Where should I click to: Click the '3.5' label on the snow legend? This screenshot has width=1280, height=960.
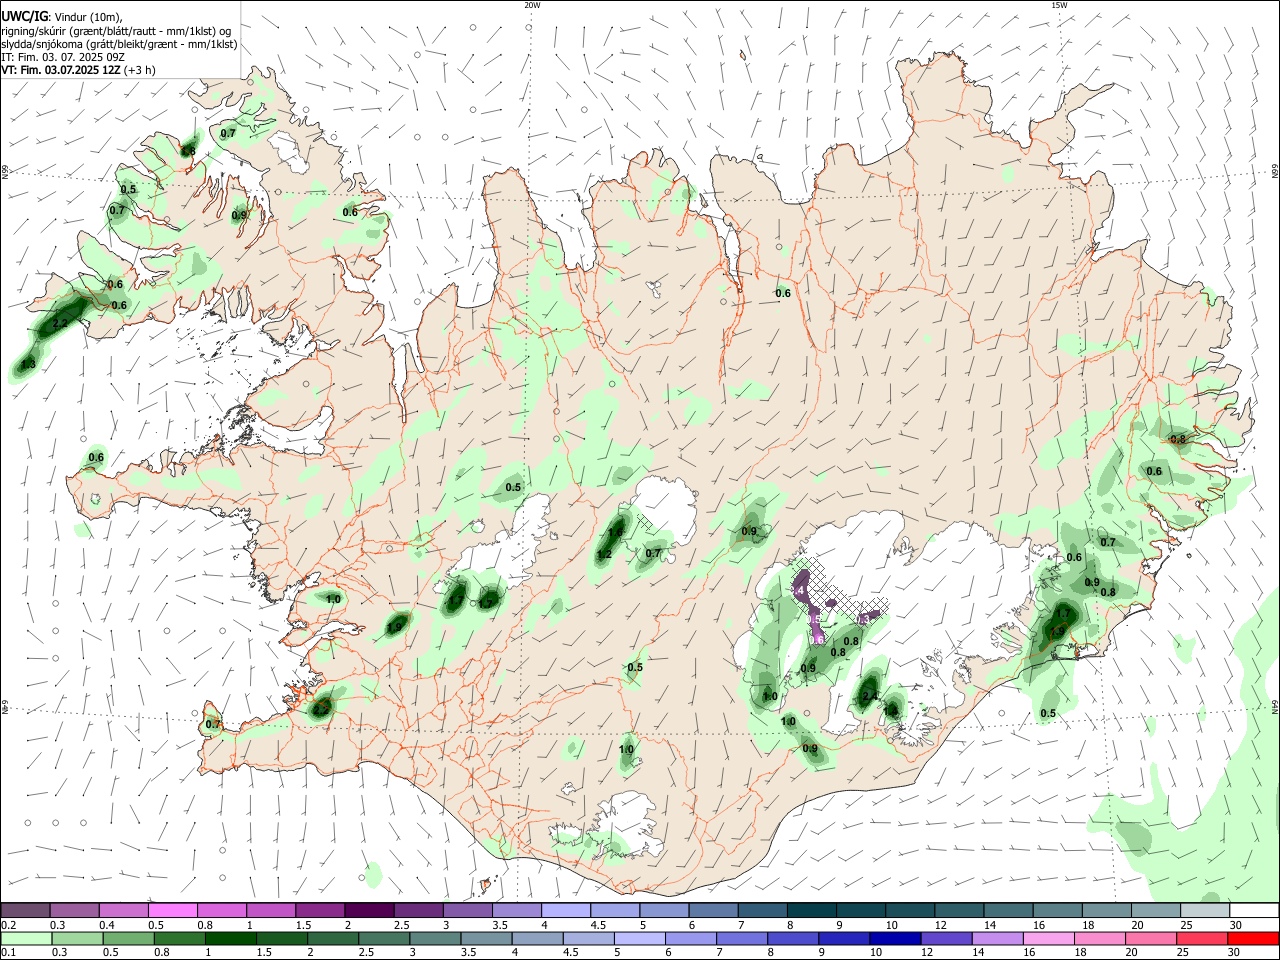499,925
